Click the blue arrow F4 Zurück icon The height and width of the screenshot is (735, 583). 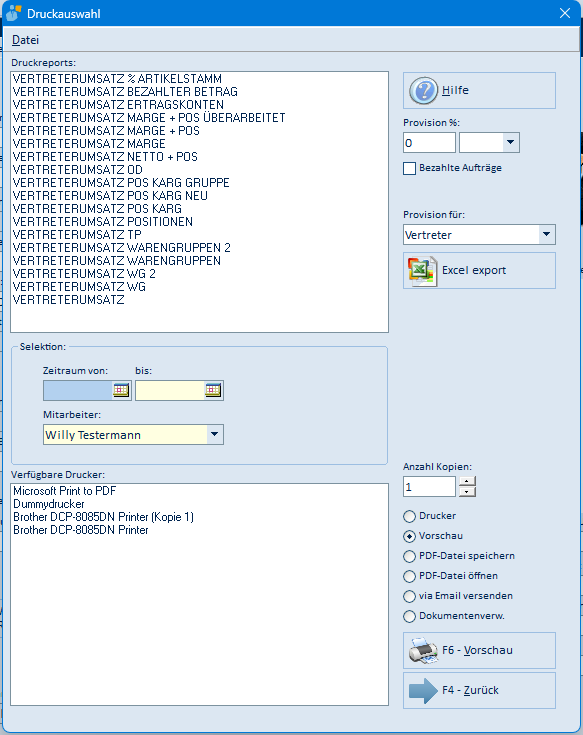click(423, 690)
